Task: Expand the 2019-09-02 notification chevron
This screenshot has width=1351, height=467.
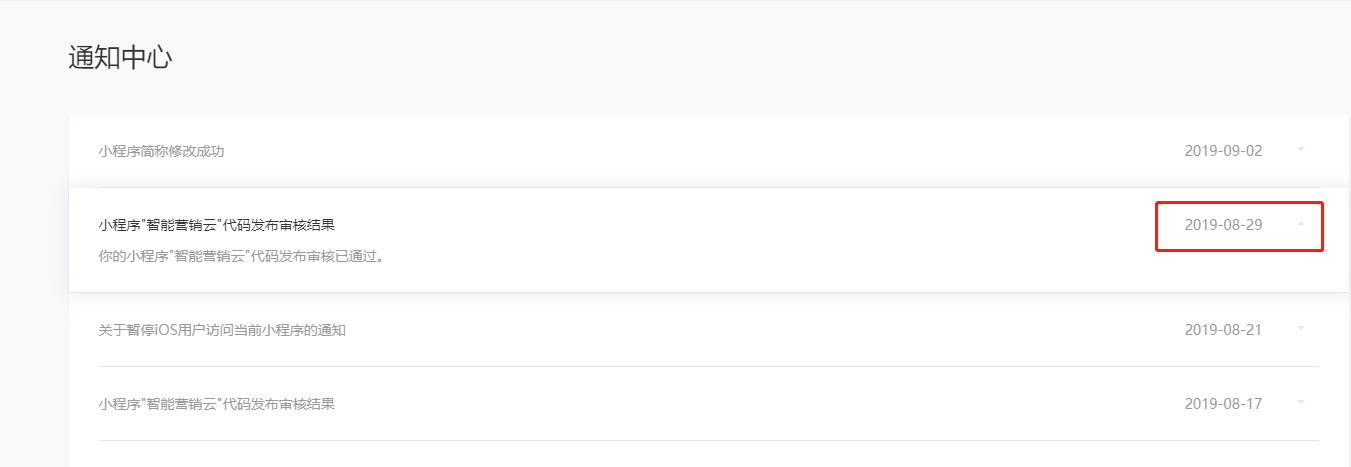Action: tap(1301, 150)
